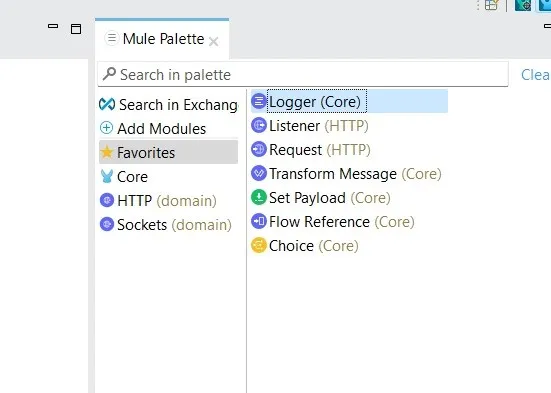This screenshot has height=393, width=551.
Task: Minimize the left panel
Action: pyautogui.click(x=53, y=26)
